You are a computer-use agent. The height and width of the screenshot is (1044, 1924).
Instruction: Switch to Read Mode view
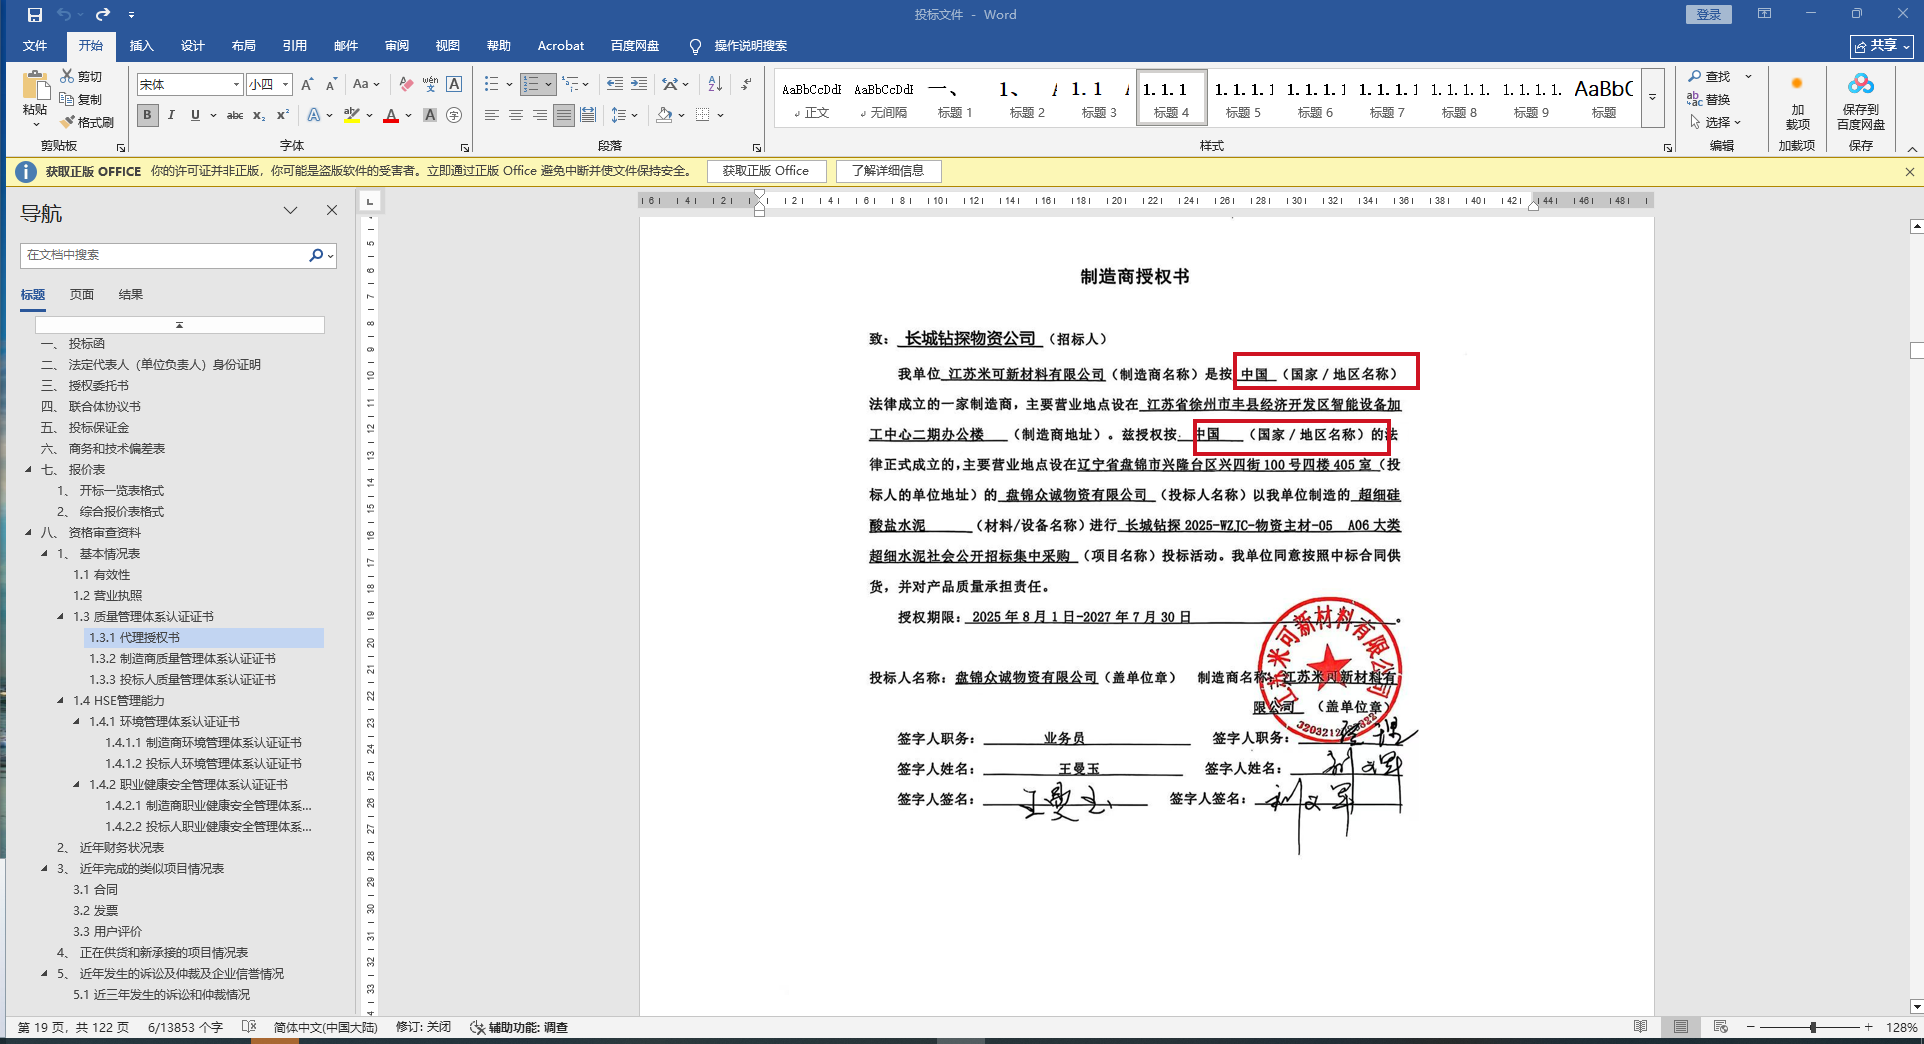[1641, 1027]
